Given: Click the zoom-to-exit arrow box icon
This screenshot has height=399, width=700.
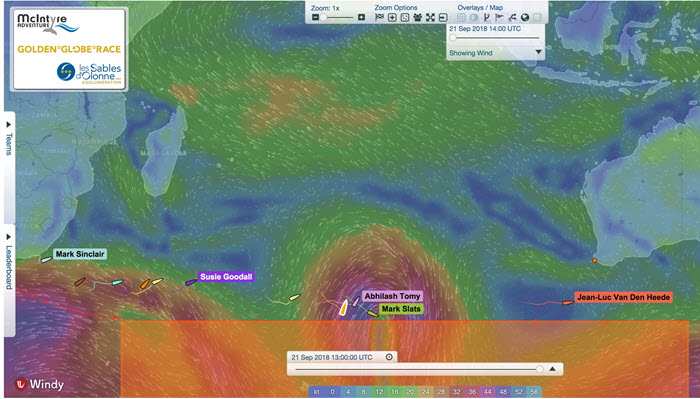Looking at the screenshot, I should 443,17.
